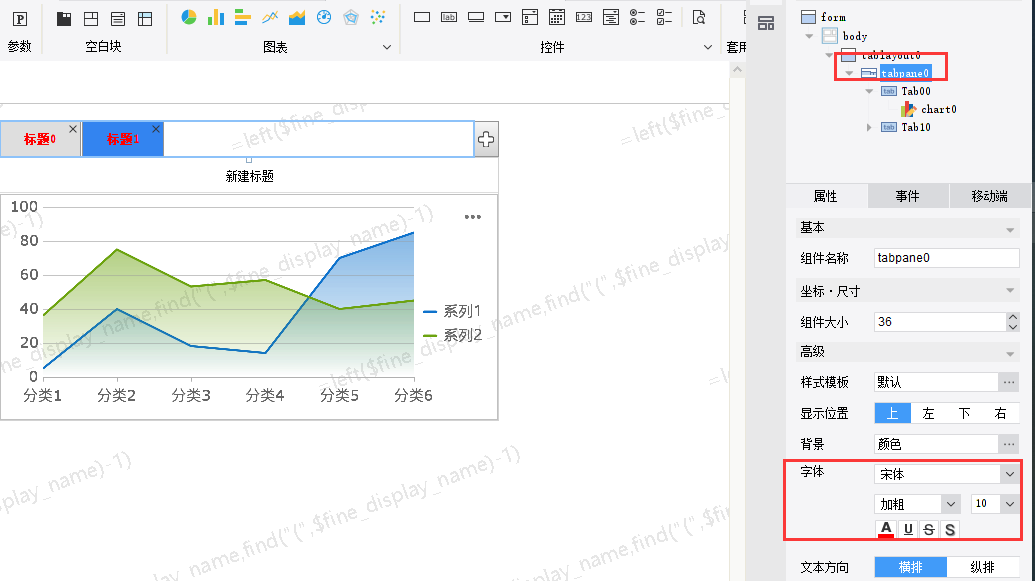The width and height of the screenshot is (1035, 581).
Task: Select the report block icon with text lines
Action: [x=118, y=18]
